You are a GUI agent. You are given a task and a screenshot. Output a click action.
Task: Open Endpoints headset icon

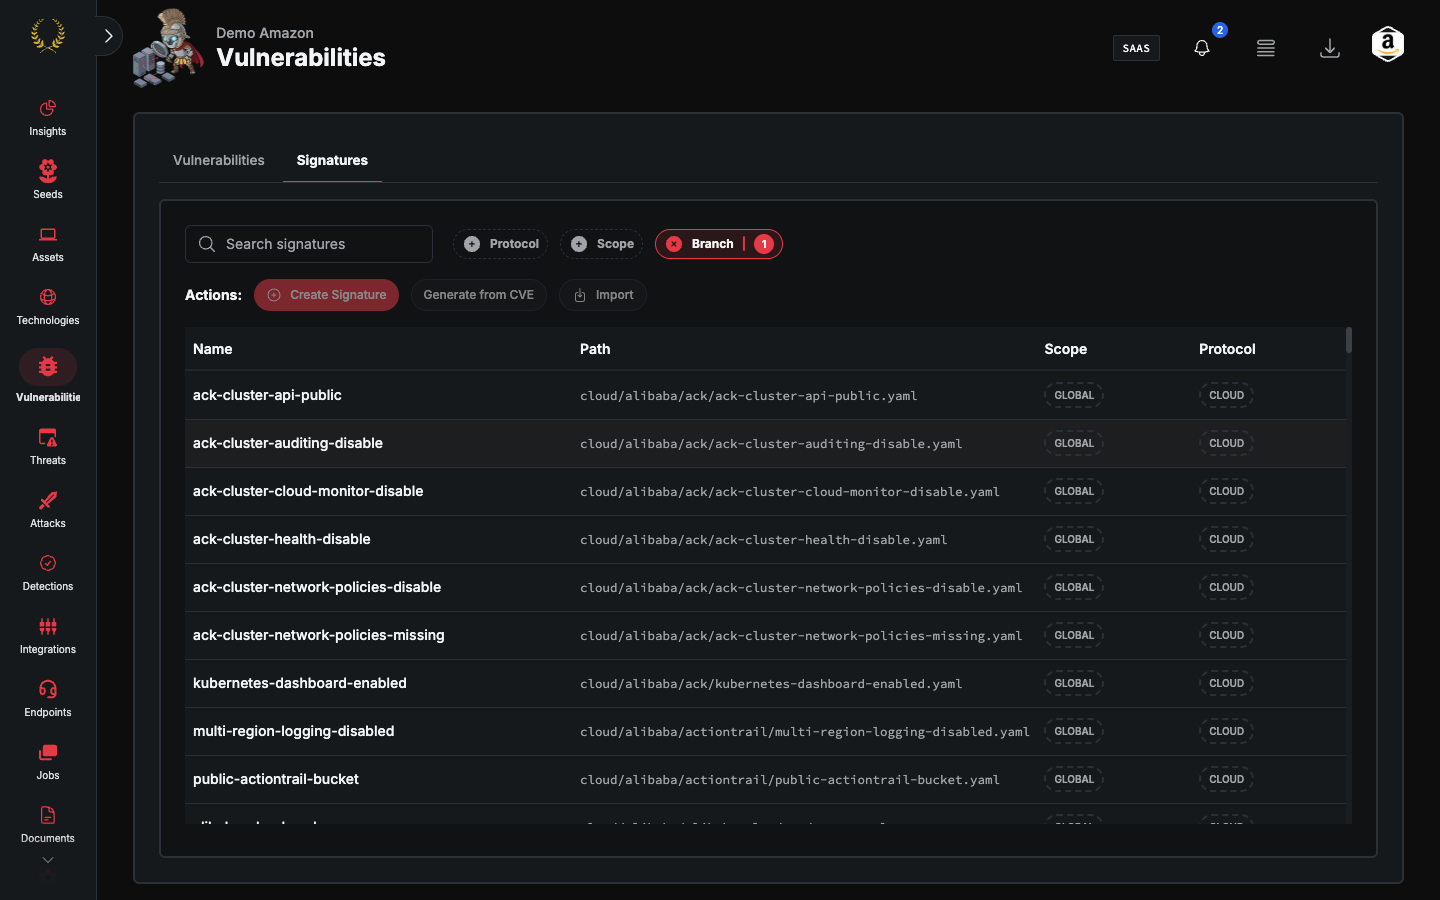48,689
